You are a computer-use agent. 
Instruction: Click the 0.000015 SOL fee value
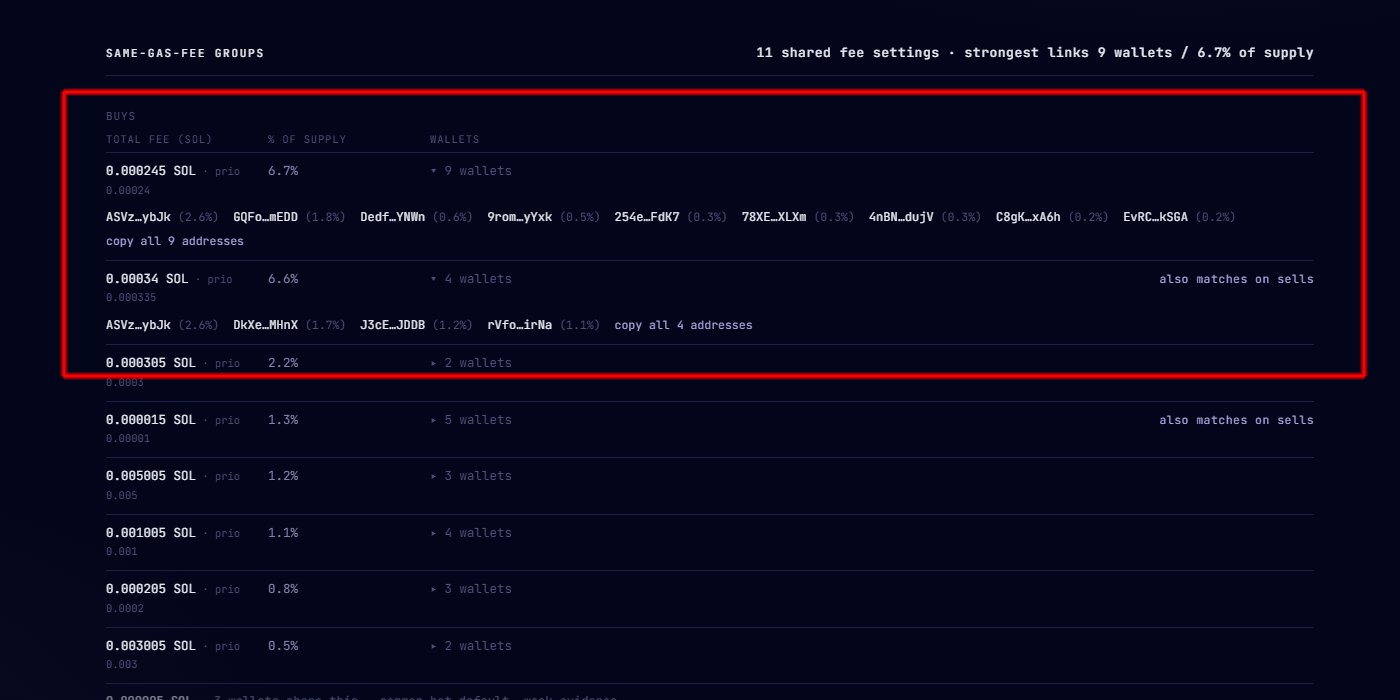pyautogui.click(x=151, y=420)
